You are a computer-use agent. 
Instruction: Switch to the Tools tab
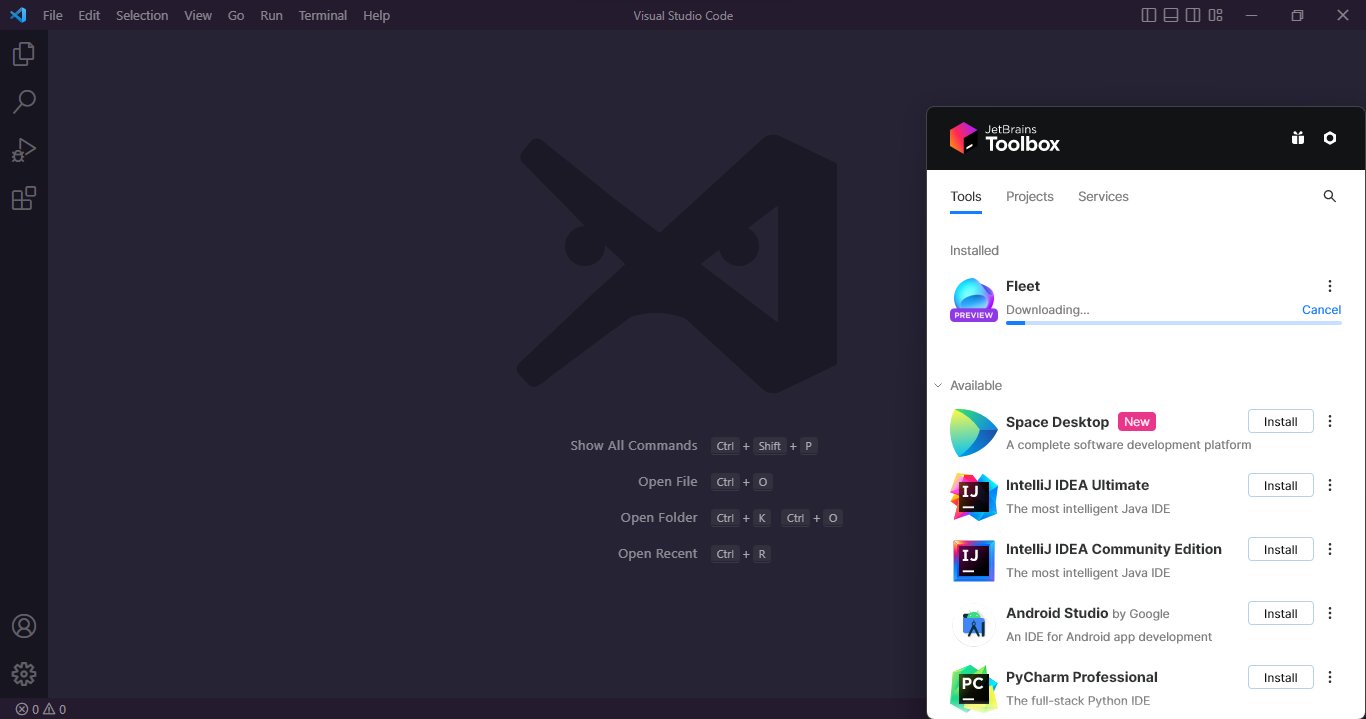click(x=966, y=197)
